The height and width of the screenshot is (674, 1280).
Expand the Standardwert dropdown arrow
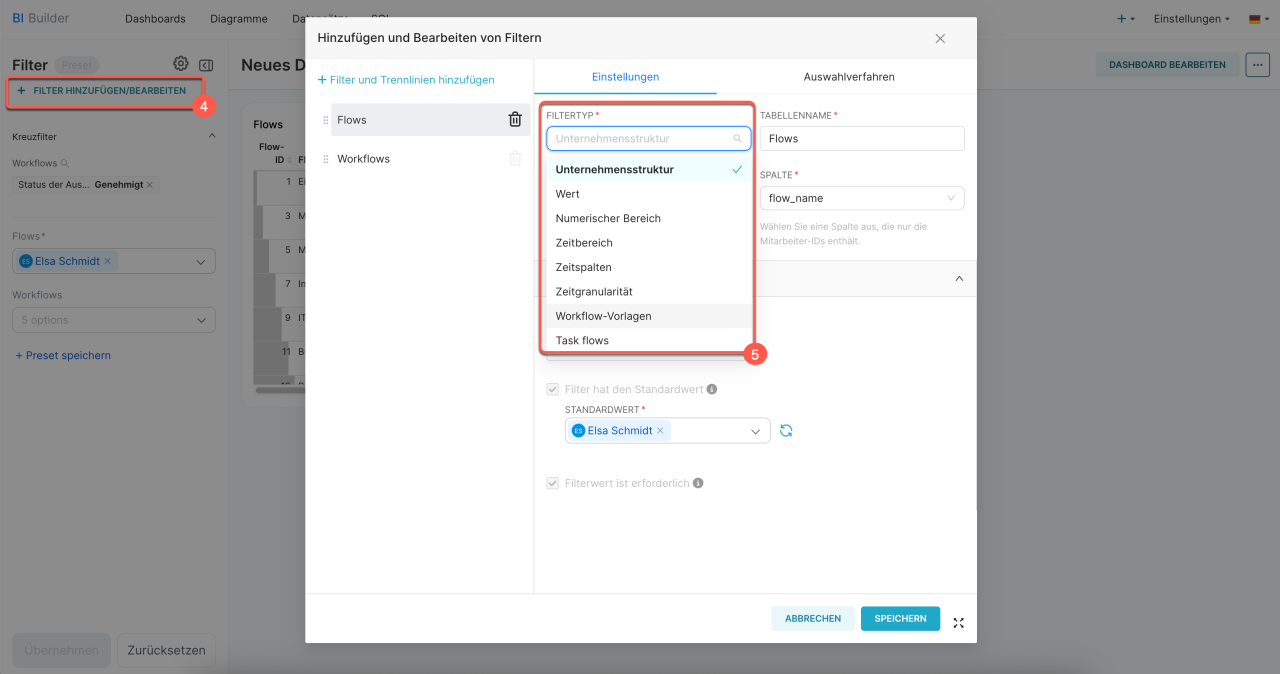[756, 431]
